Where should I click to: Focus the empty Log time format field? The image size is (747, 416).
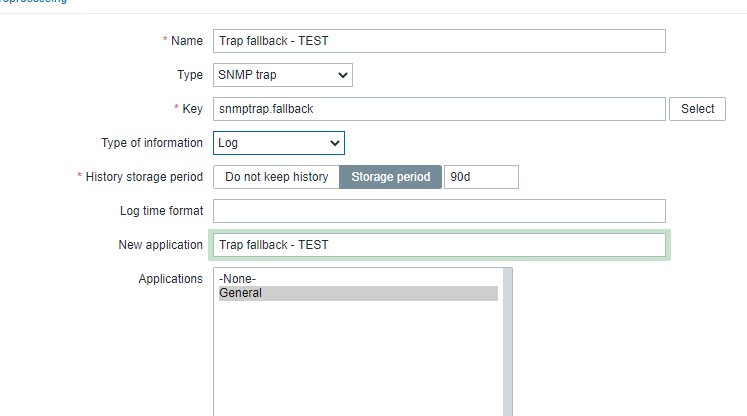tap(439, 211)
